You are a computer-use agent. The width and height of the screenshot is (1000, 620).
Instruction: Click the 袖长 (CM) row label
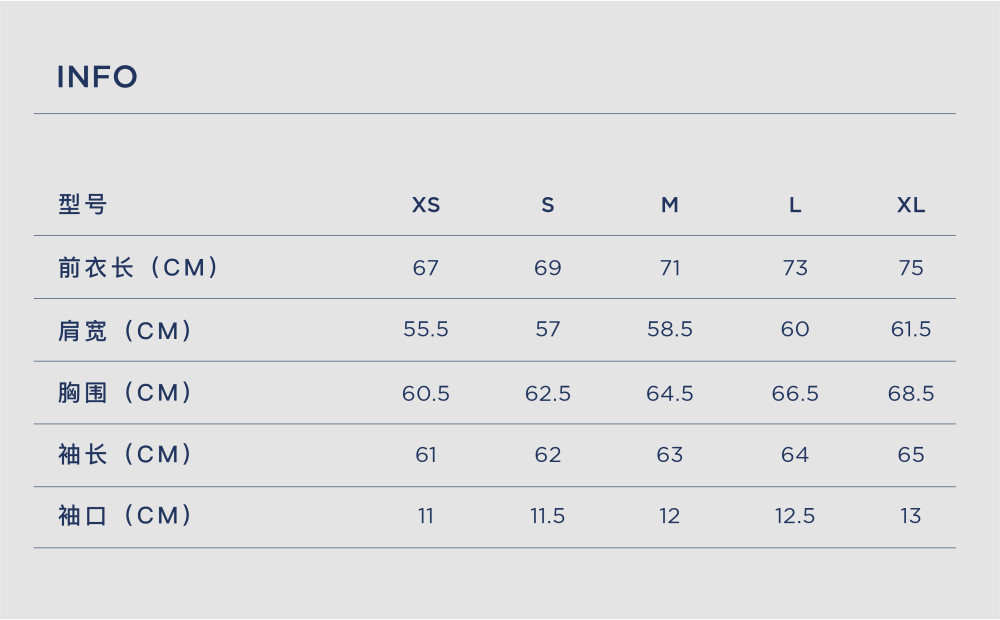(125, 454)
